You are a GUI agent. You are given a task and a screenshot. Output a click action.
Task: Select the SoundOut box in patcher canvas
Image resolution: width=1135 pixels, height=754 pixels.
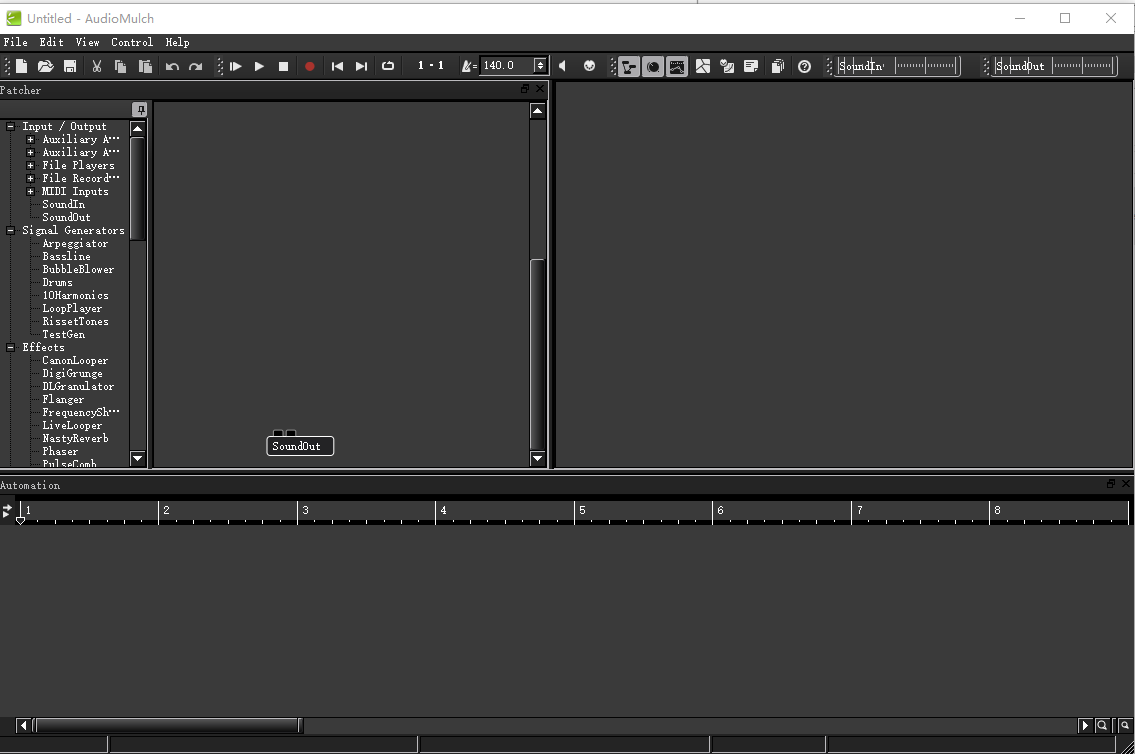coord(300,446)
